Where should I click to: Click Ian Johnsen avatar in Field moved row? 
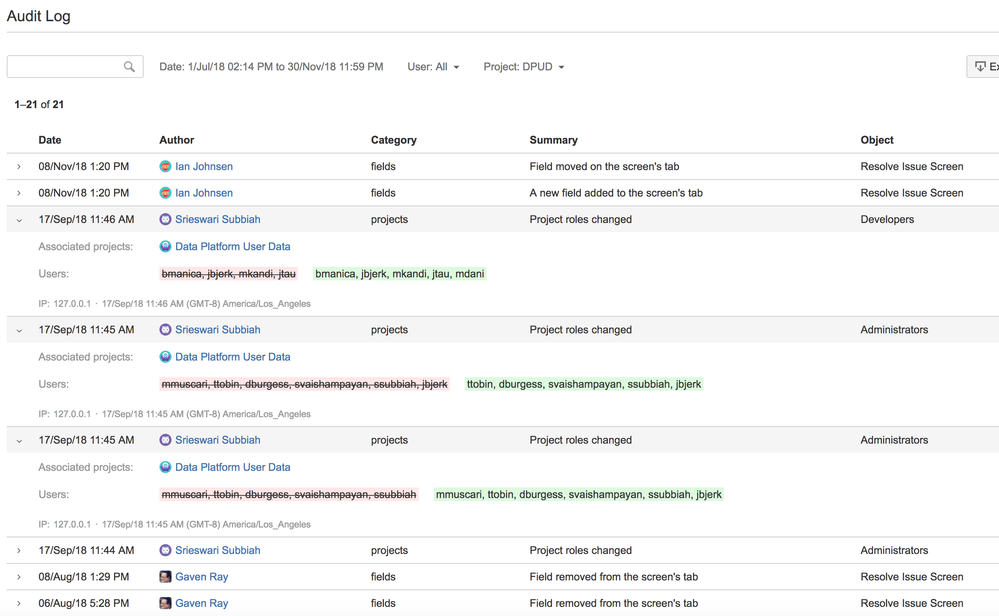coord(165,166)
